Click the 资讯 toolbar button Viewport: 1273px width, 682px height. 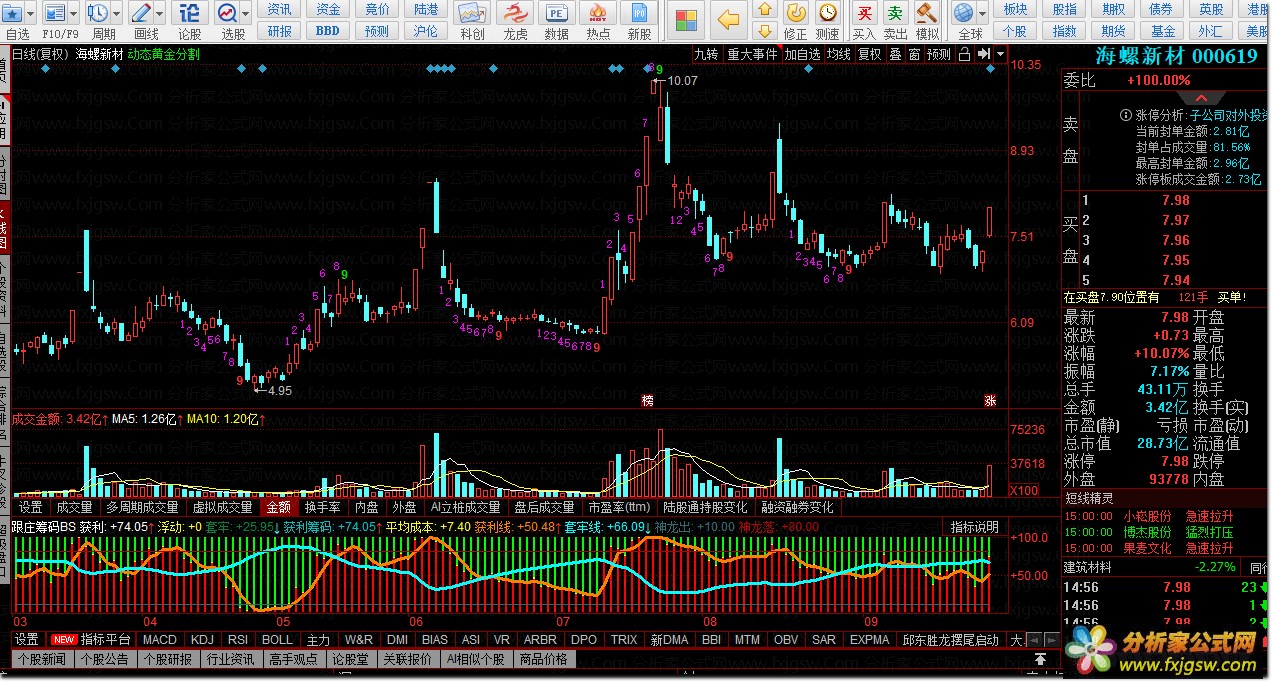point(280,9)
